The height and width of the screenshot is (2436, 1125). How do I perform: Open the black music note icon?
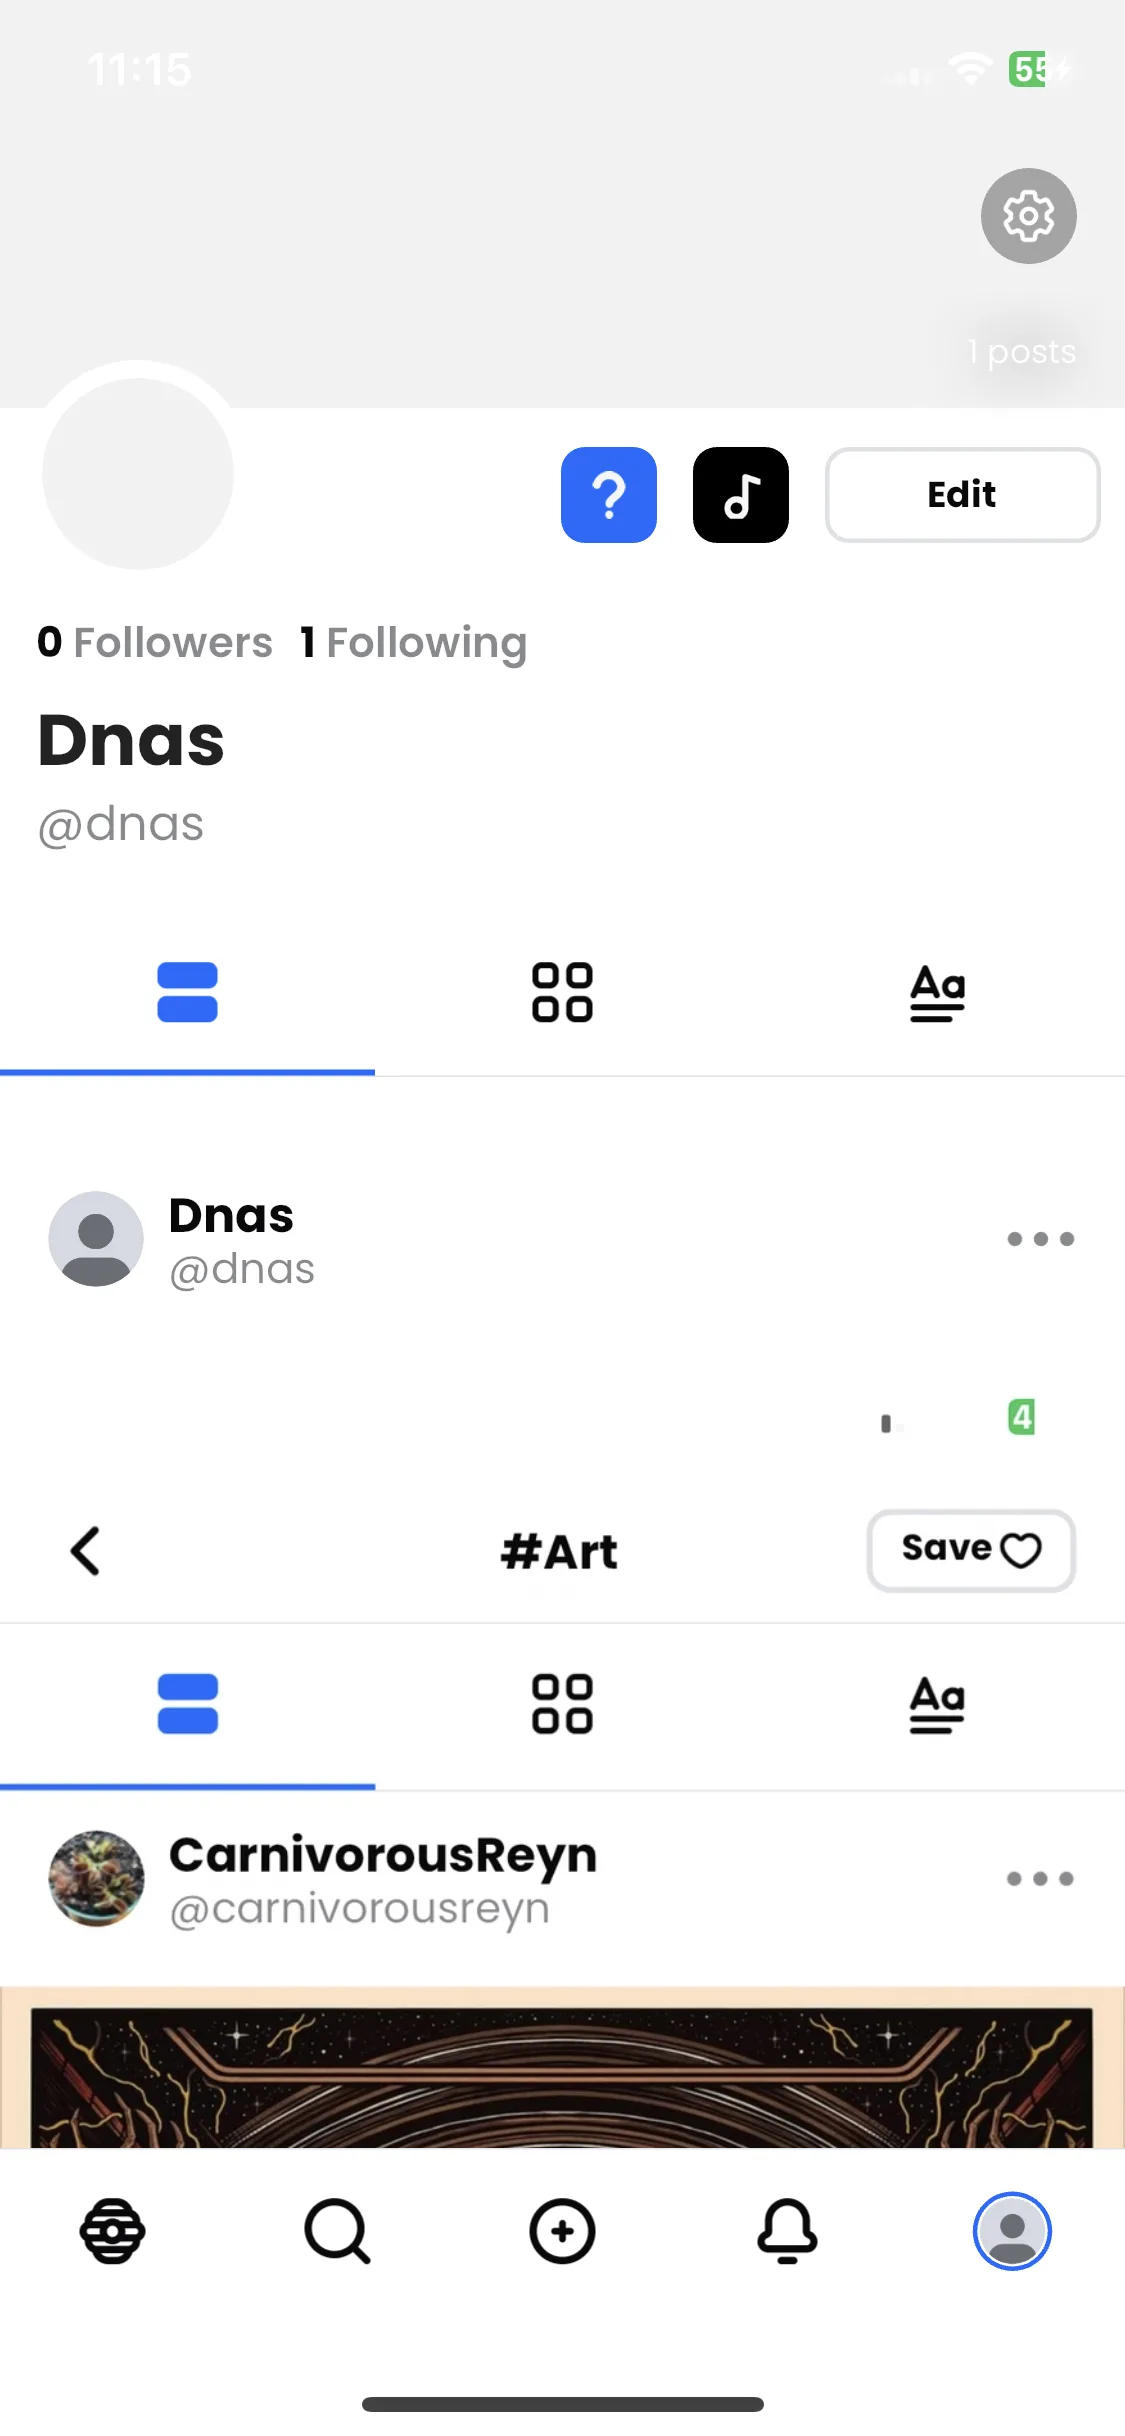click(741, 495)
